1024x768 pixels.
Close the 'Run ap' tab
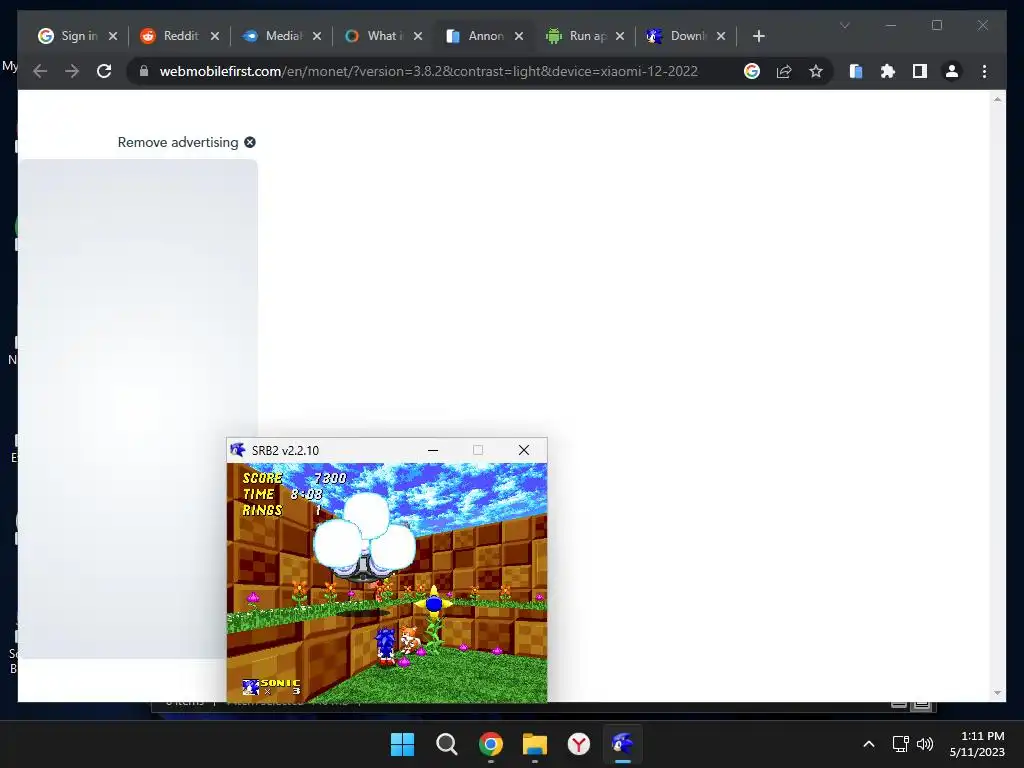pyautogui.click(x=620, y=36)
